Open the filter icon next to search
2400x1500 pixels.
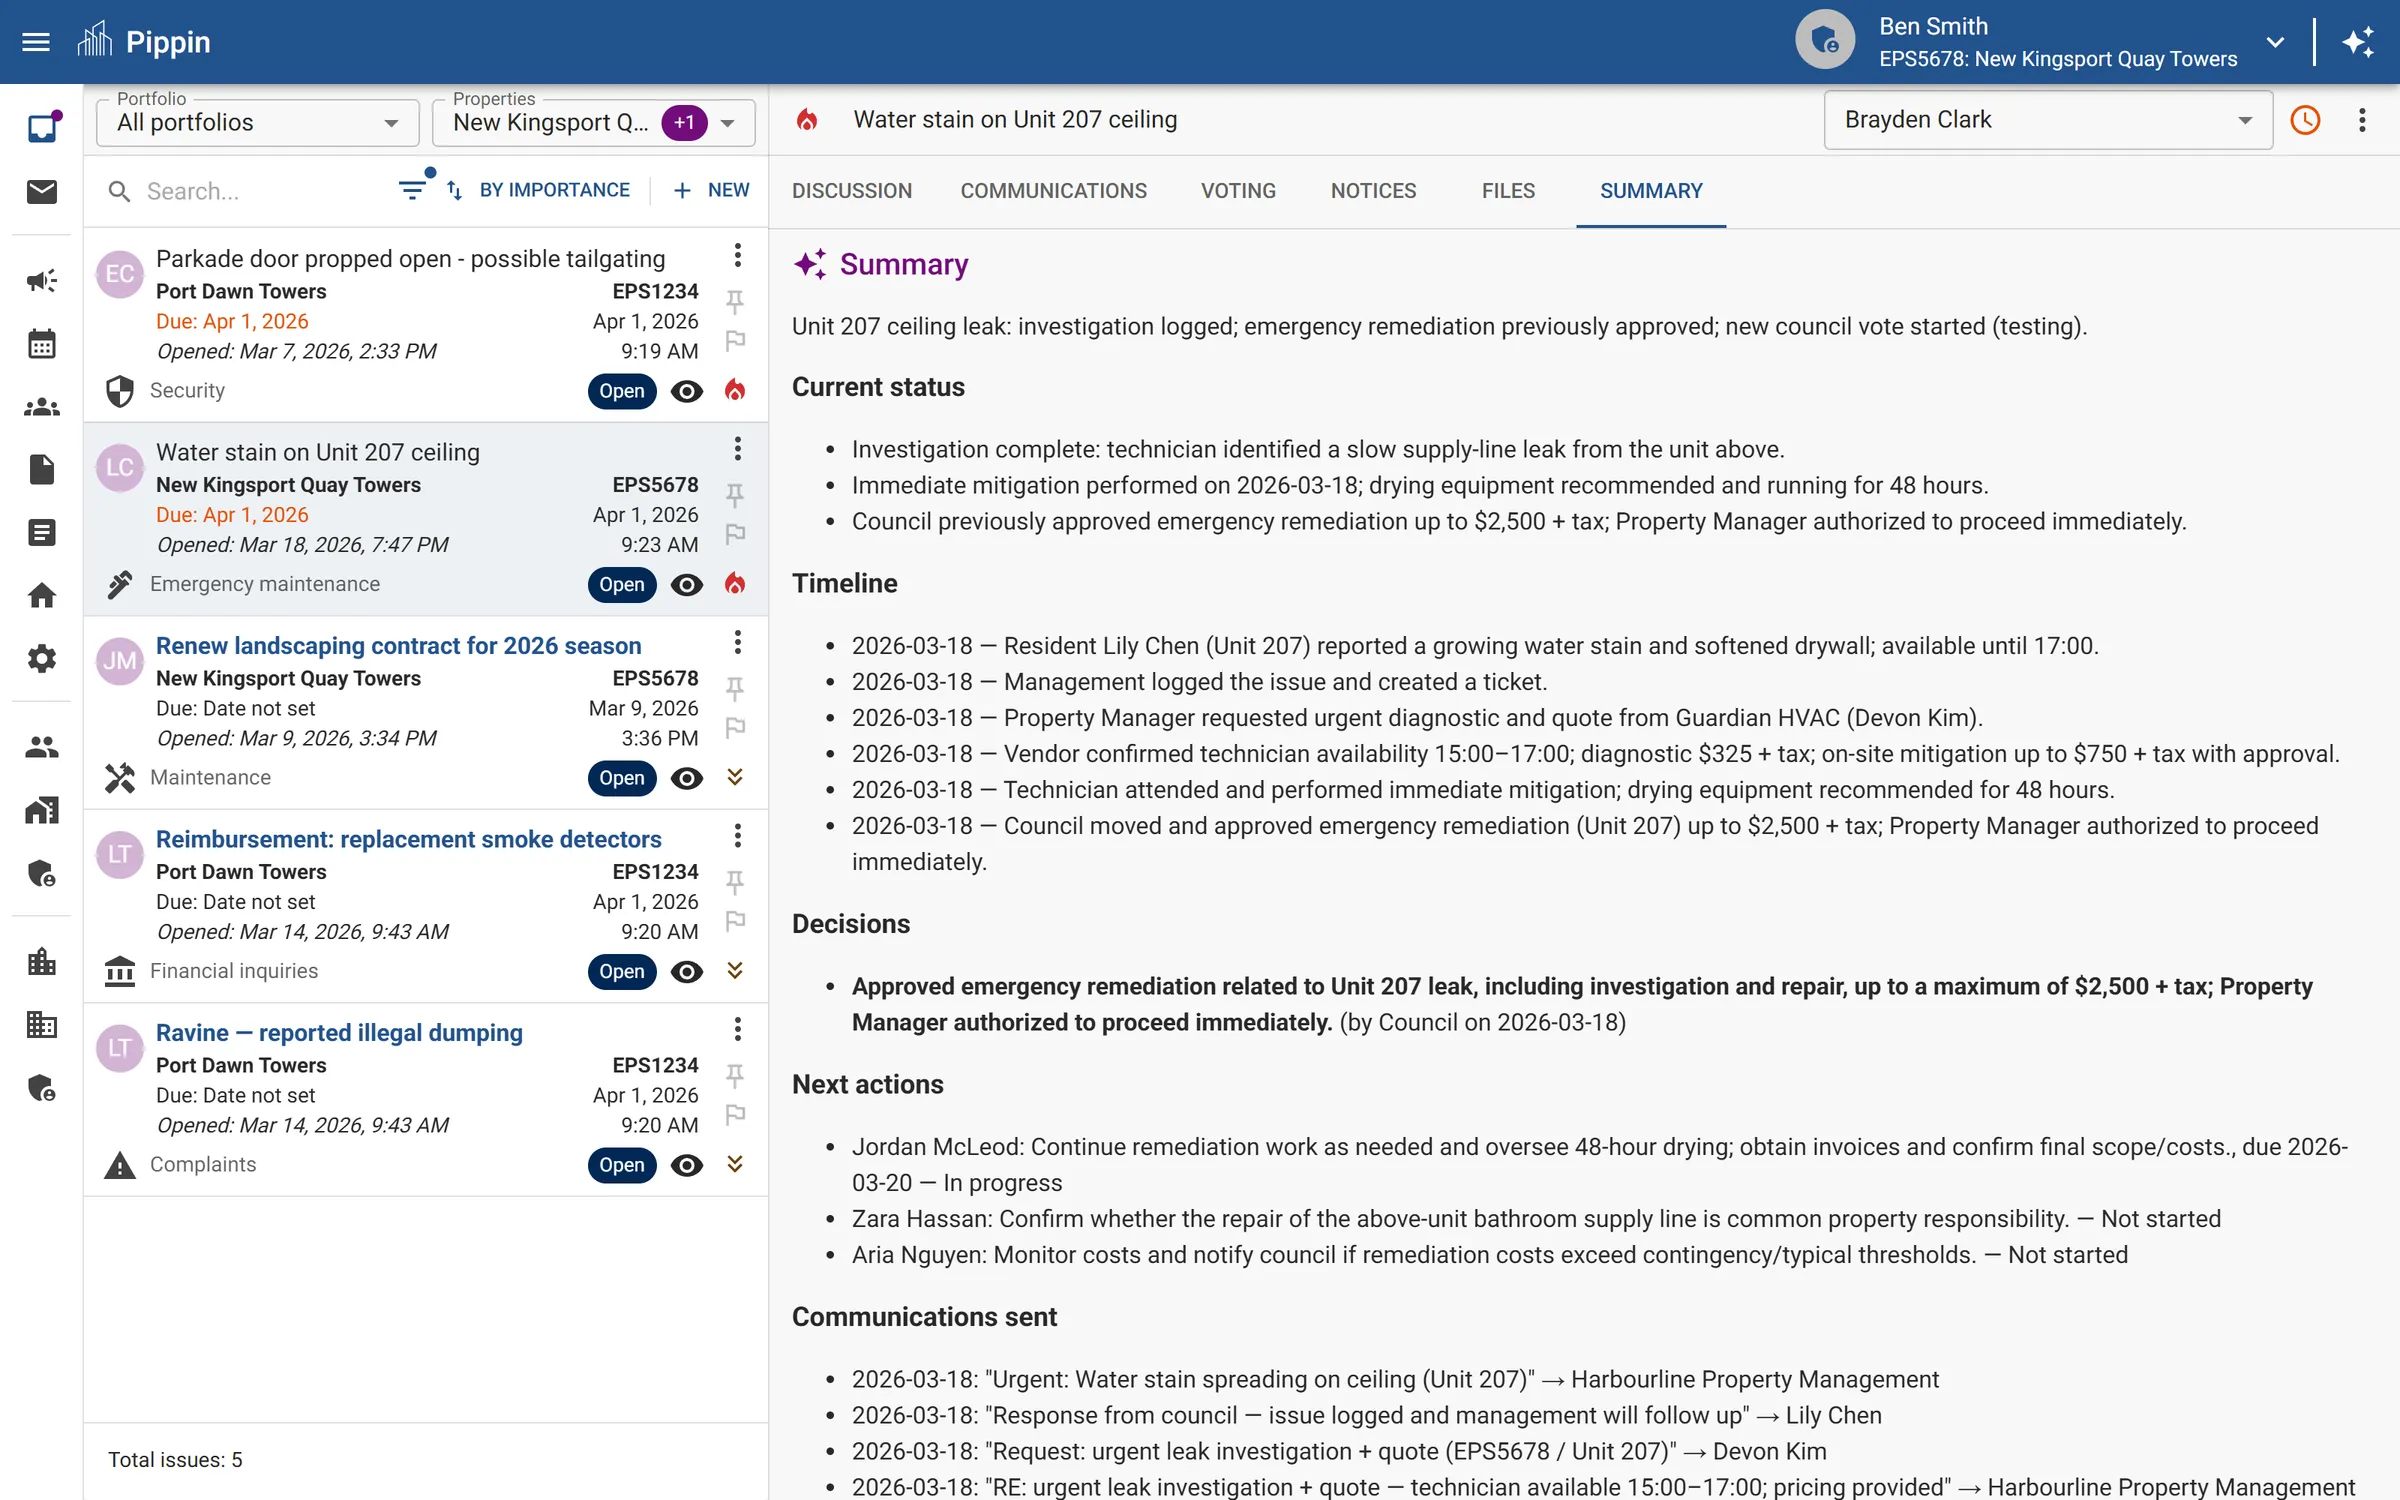[x=412, y=189]
